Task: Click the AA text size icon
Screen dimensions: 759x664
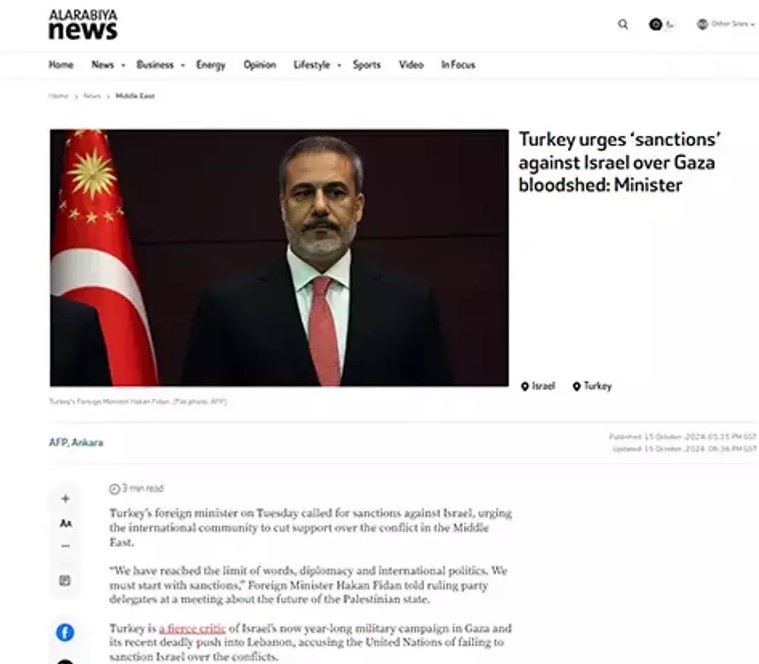Action: 65,523
